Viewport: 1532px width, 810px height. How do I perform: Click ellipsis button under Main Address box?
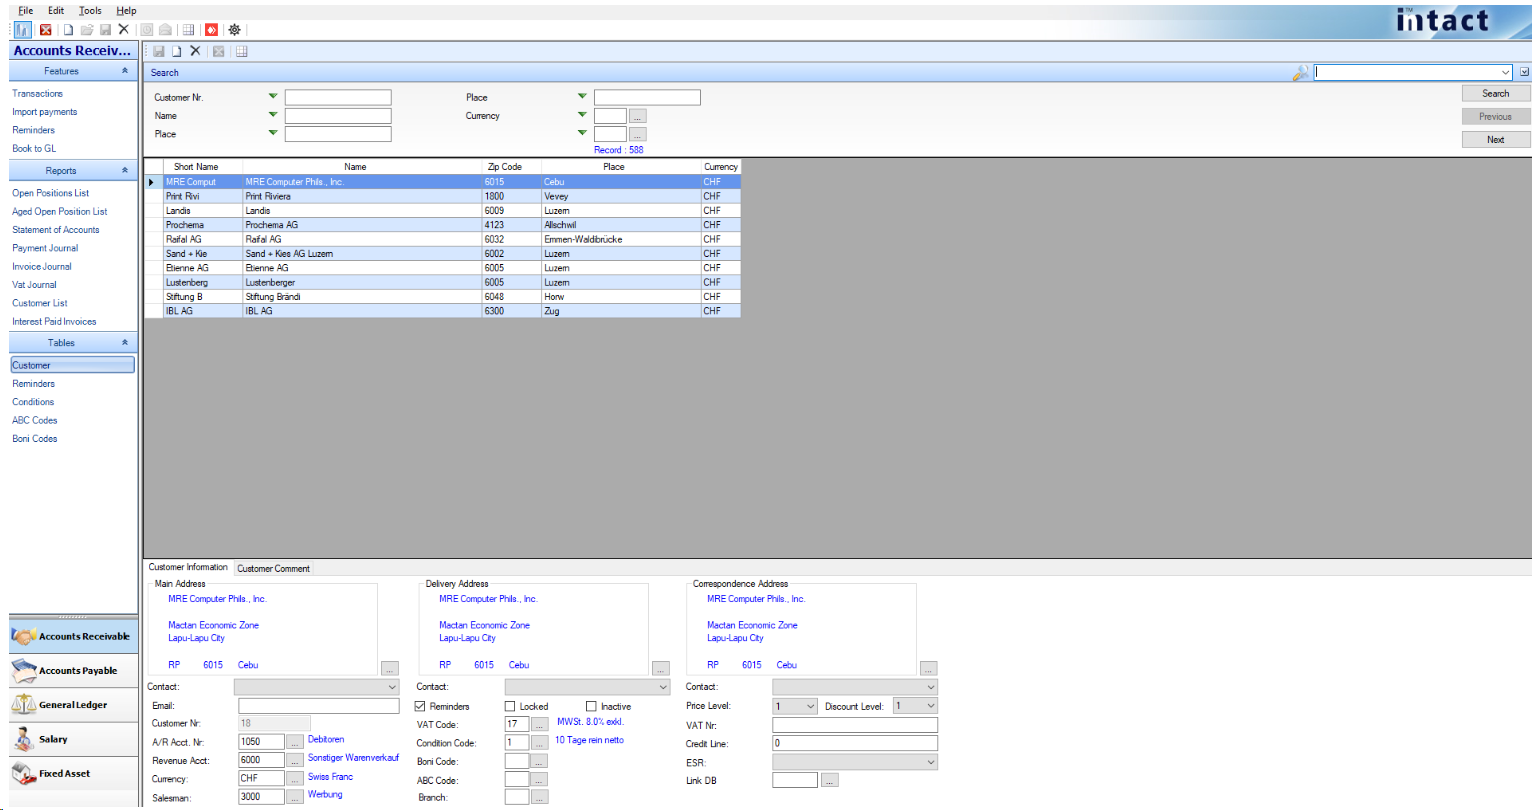[x=390, y=668]
